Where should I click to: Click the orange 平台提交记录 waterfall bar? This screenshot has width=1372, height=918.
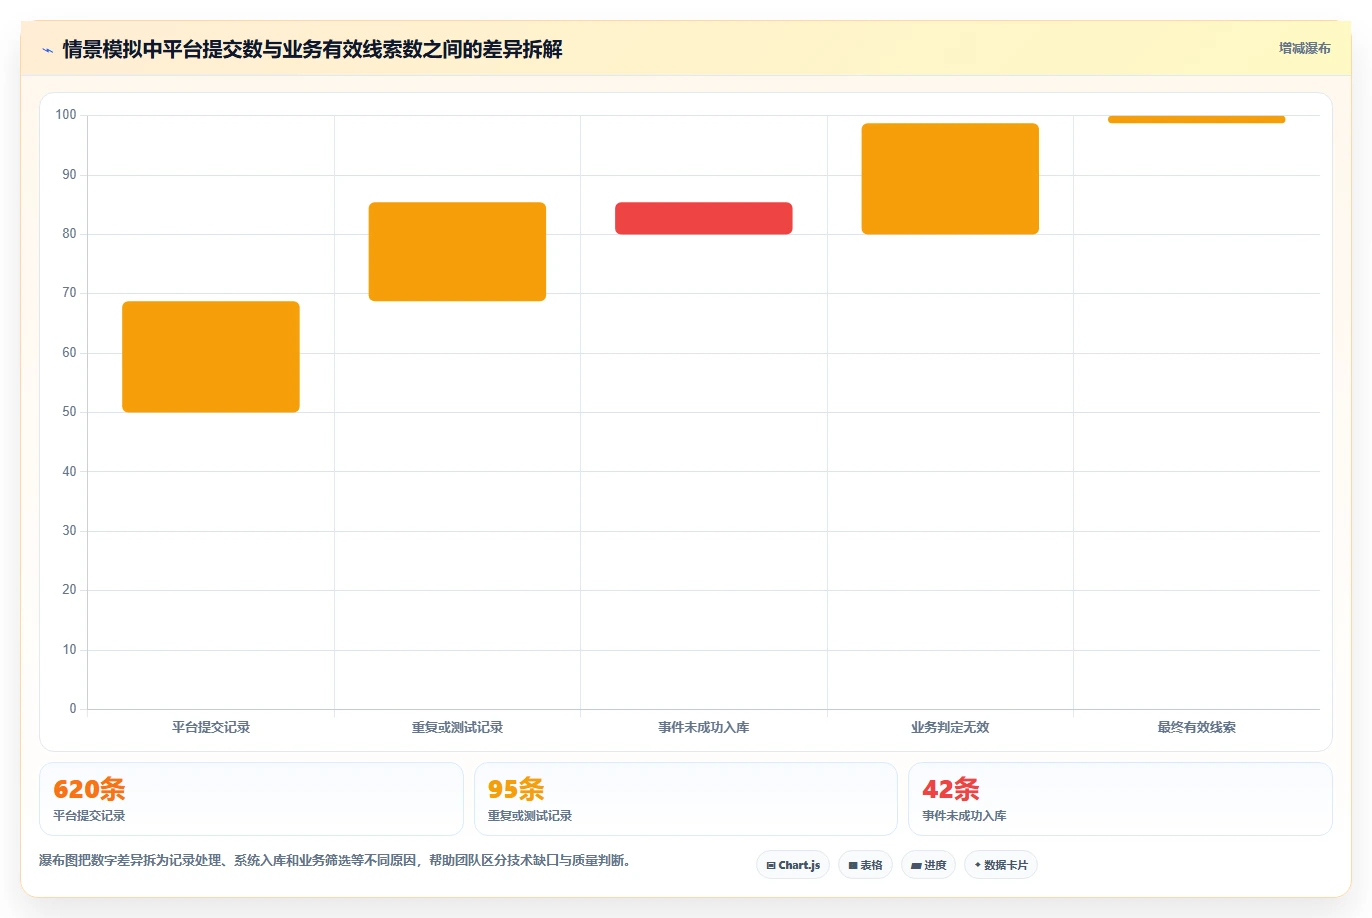211,357
